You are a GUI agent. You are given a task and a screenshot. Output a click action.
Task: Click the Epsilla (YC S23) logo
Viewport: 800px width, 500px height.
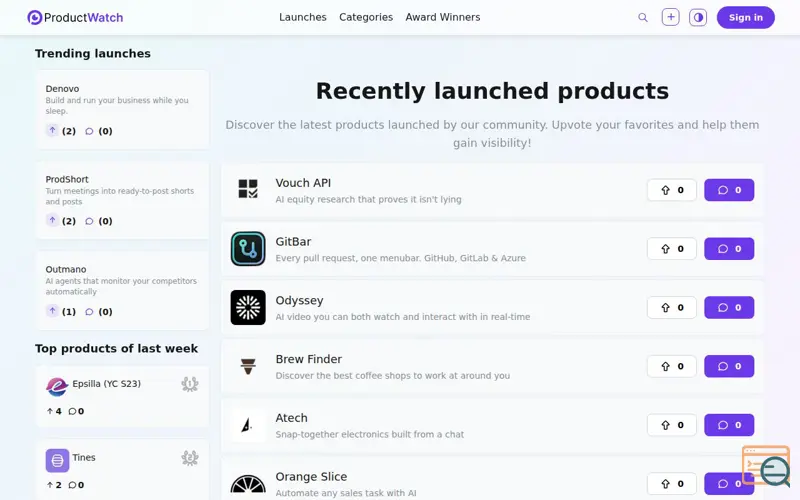click(x=57, y=386)
